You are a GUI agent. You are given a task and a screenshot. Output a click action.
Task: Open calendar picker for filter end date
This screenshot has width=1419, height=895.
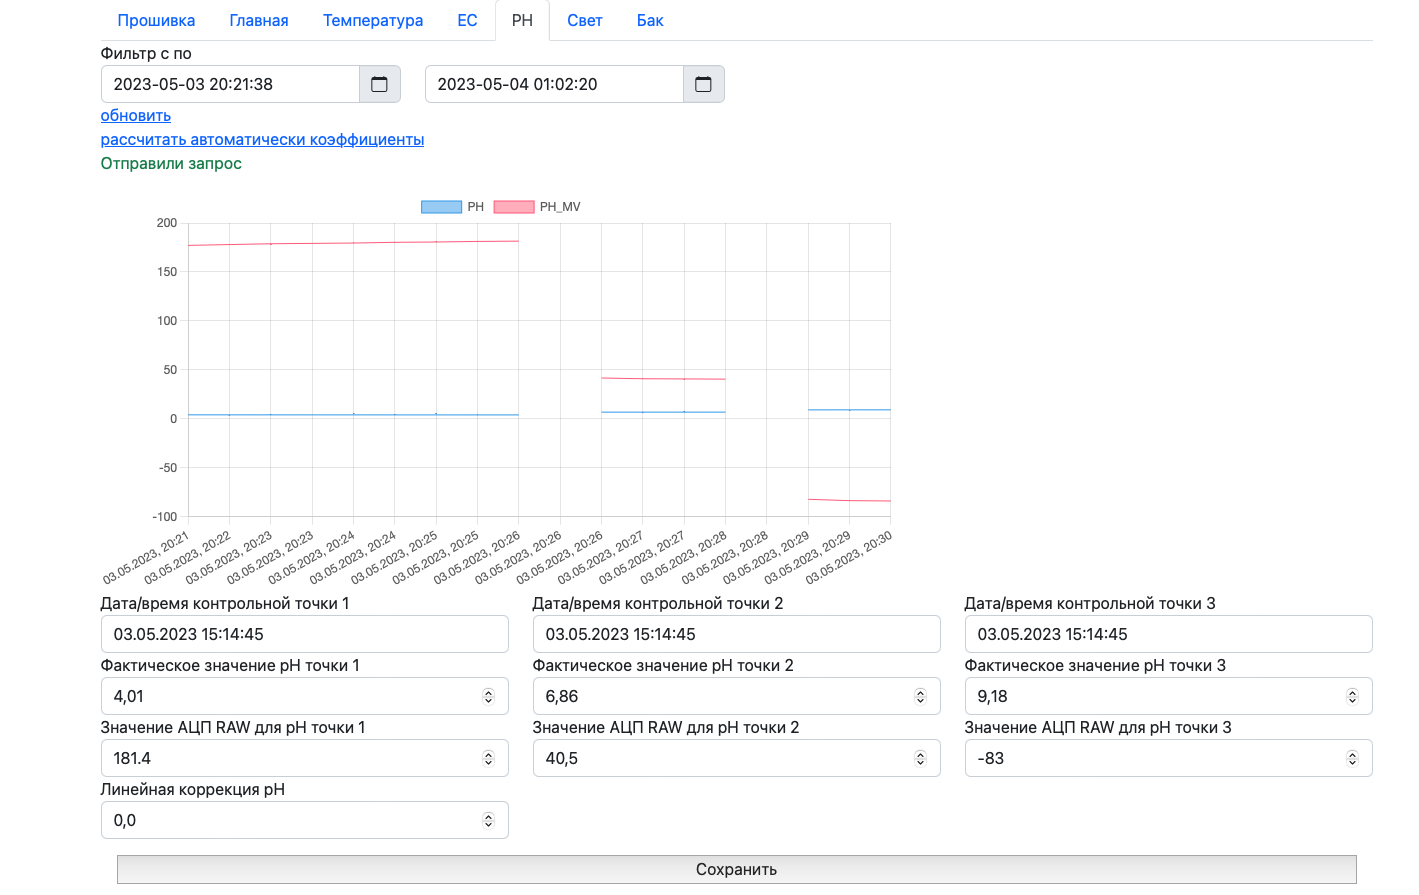click(703, 84)
